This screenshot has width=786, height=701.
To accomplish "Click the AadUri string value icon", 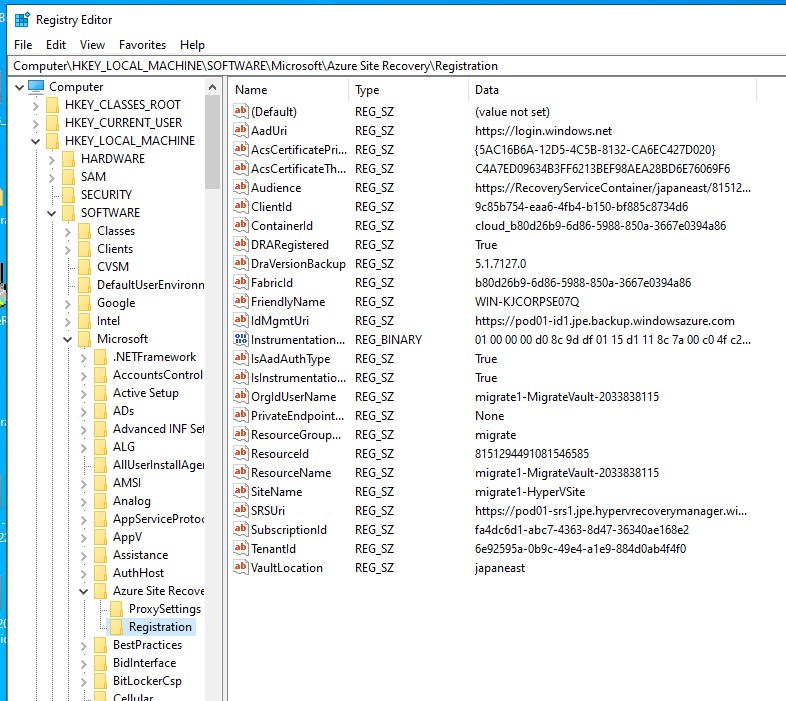I will [241, 130].
